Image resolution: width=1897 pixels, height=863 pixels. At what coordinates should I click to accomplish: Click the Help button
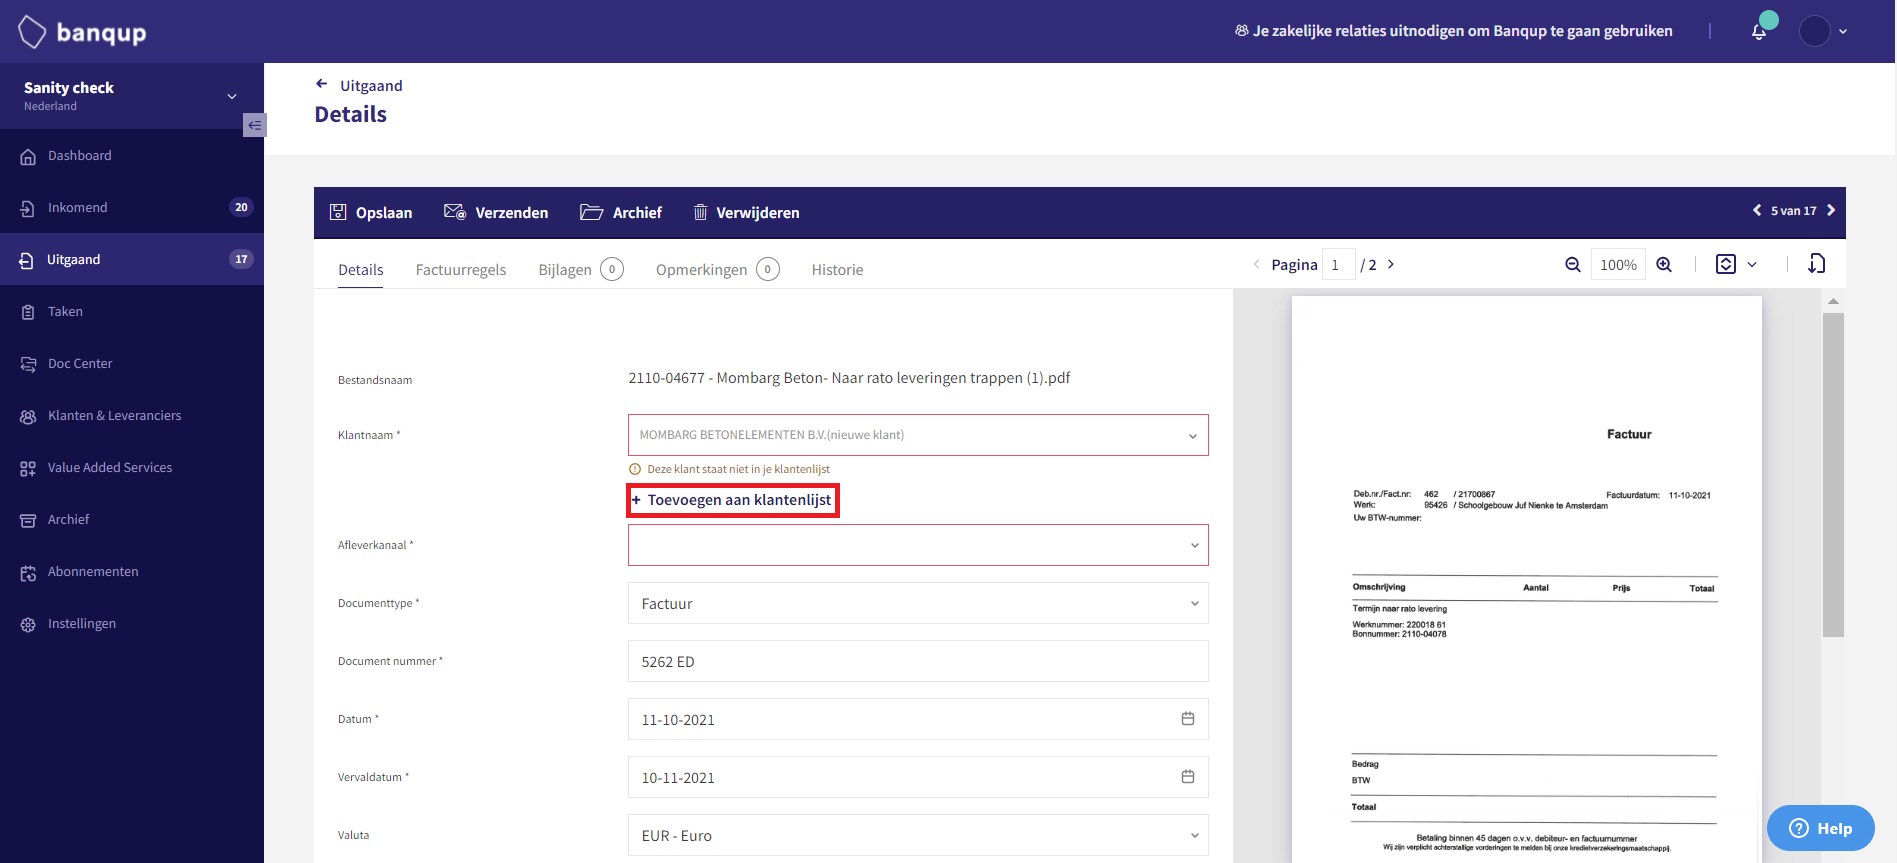pyautogui.click(x=1820, y=828)
